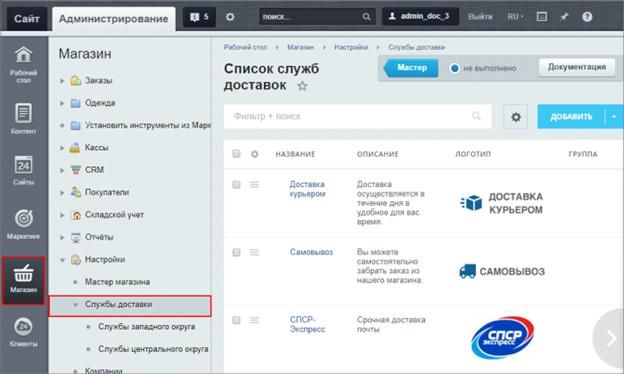Image resolution: width=624 pixels, height=374 pixels.
Task: Switch to the Сайт tab
Action: coord(27,19)
